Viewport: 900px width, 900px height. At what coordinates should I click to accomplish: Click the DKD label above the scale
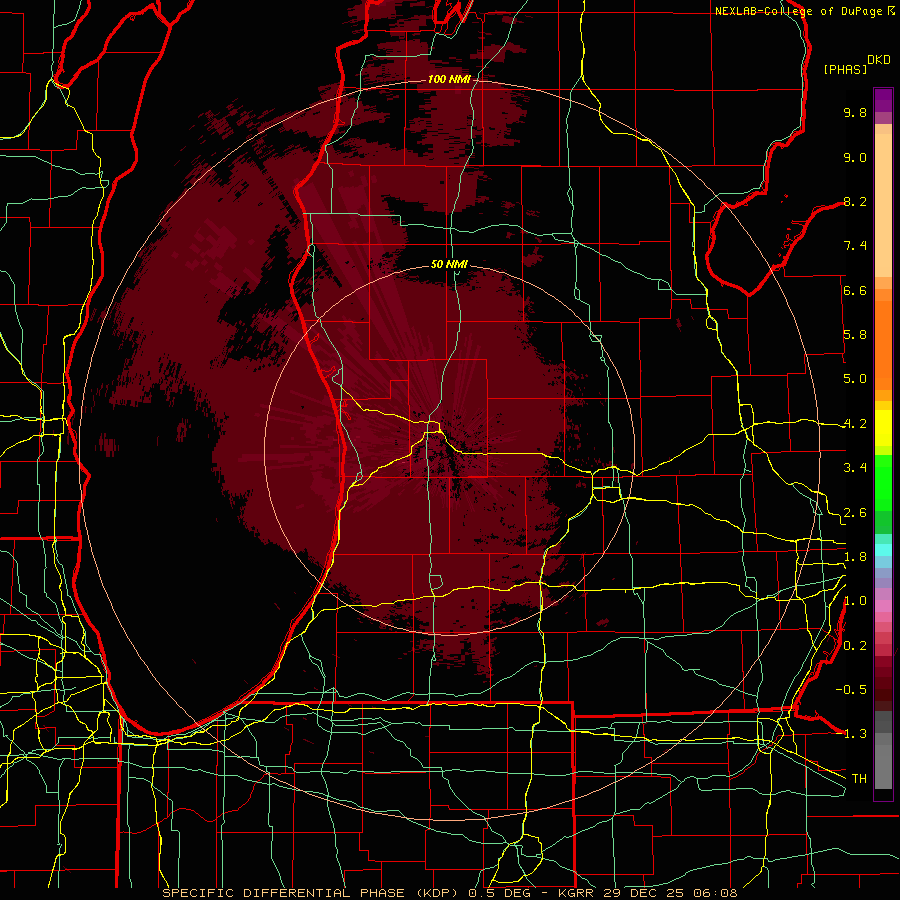pos(878,60)
